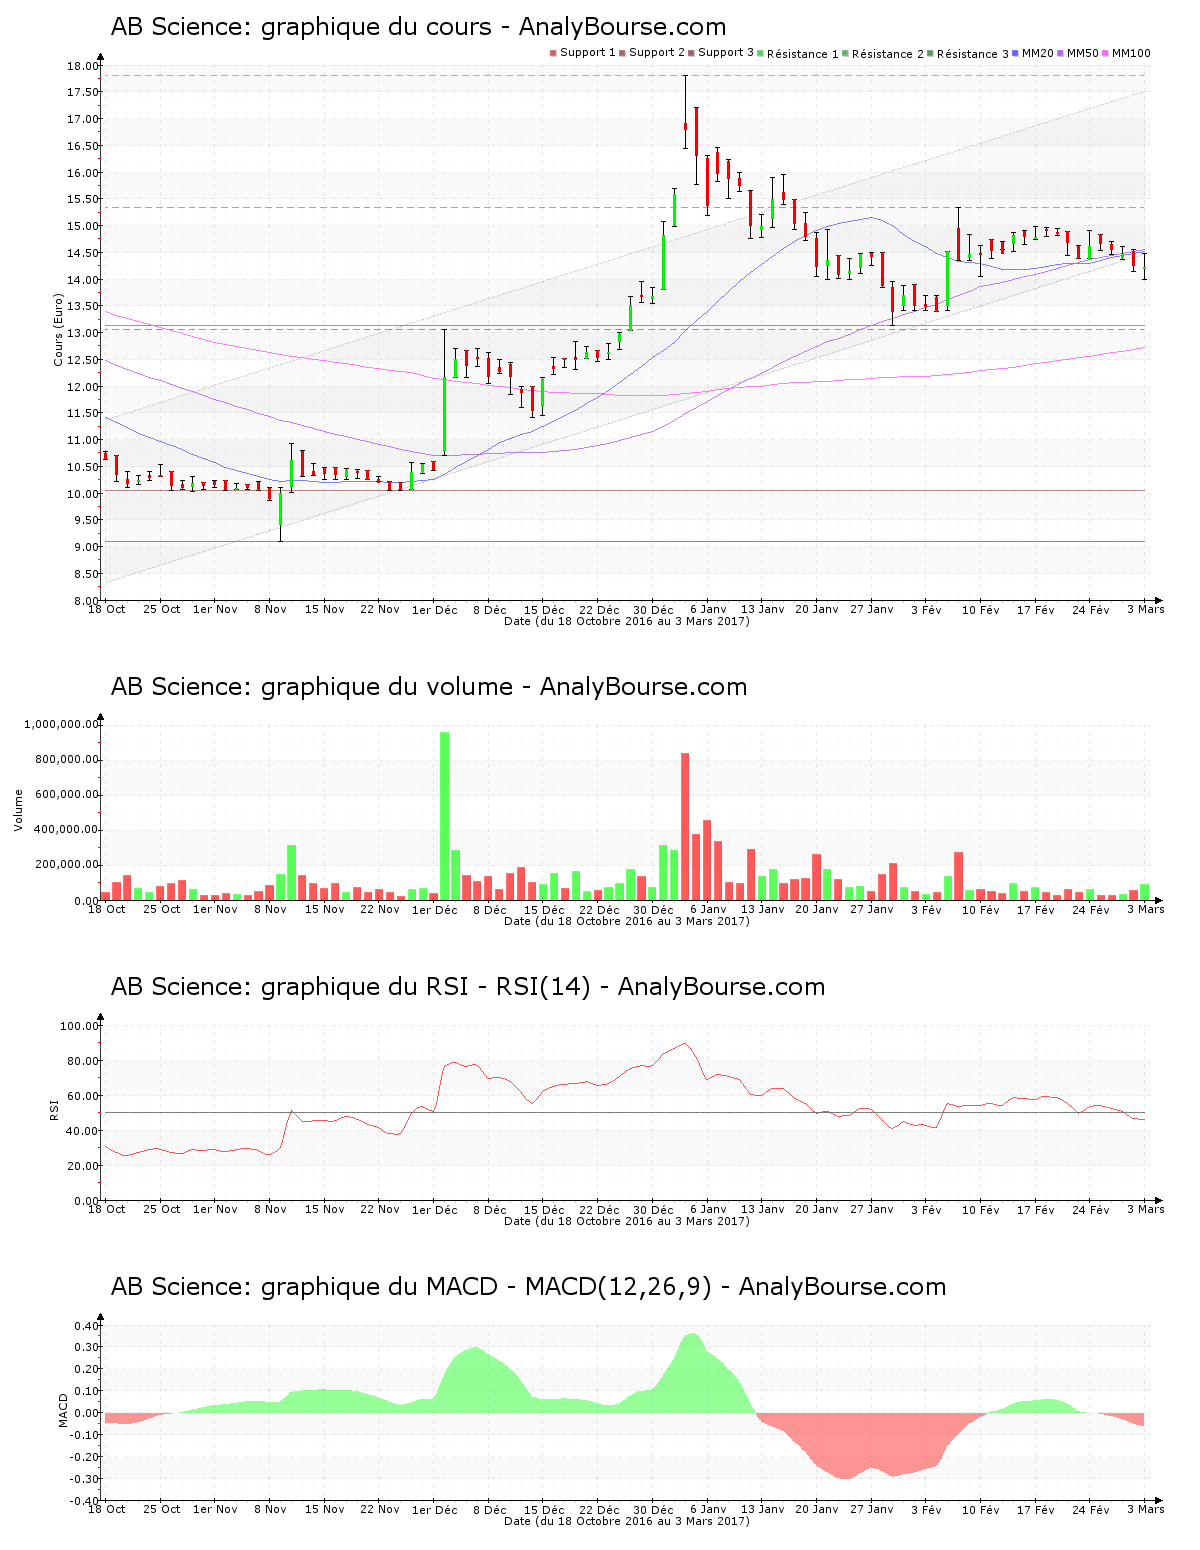1200x1550 pixels.
Task: Click the Support 3 legend entry
Action: tap(721, 53)
